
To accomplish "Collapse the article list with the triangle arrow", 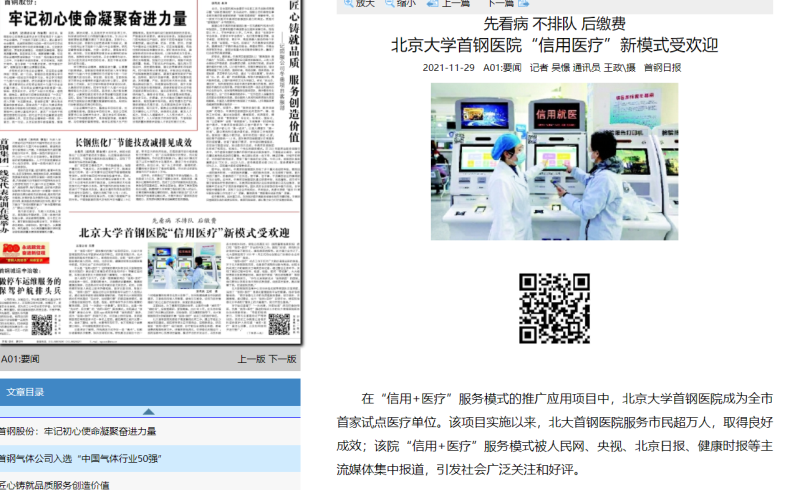I will 148,411.
